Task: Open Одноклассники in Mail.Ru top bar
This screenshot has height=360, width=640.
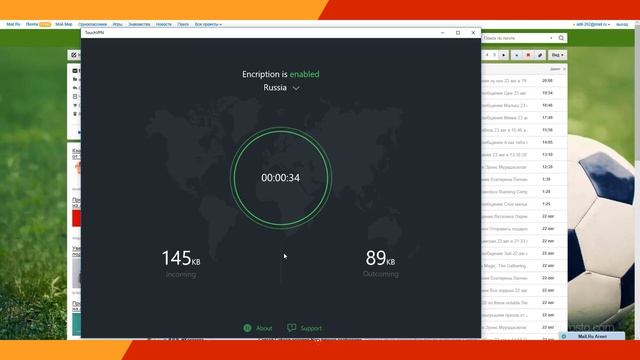Action: [x=93, y=24]
